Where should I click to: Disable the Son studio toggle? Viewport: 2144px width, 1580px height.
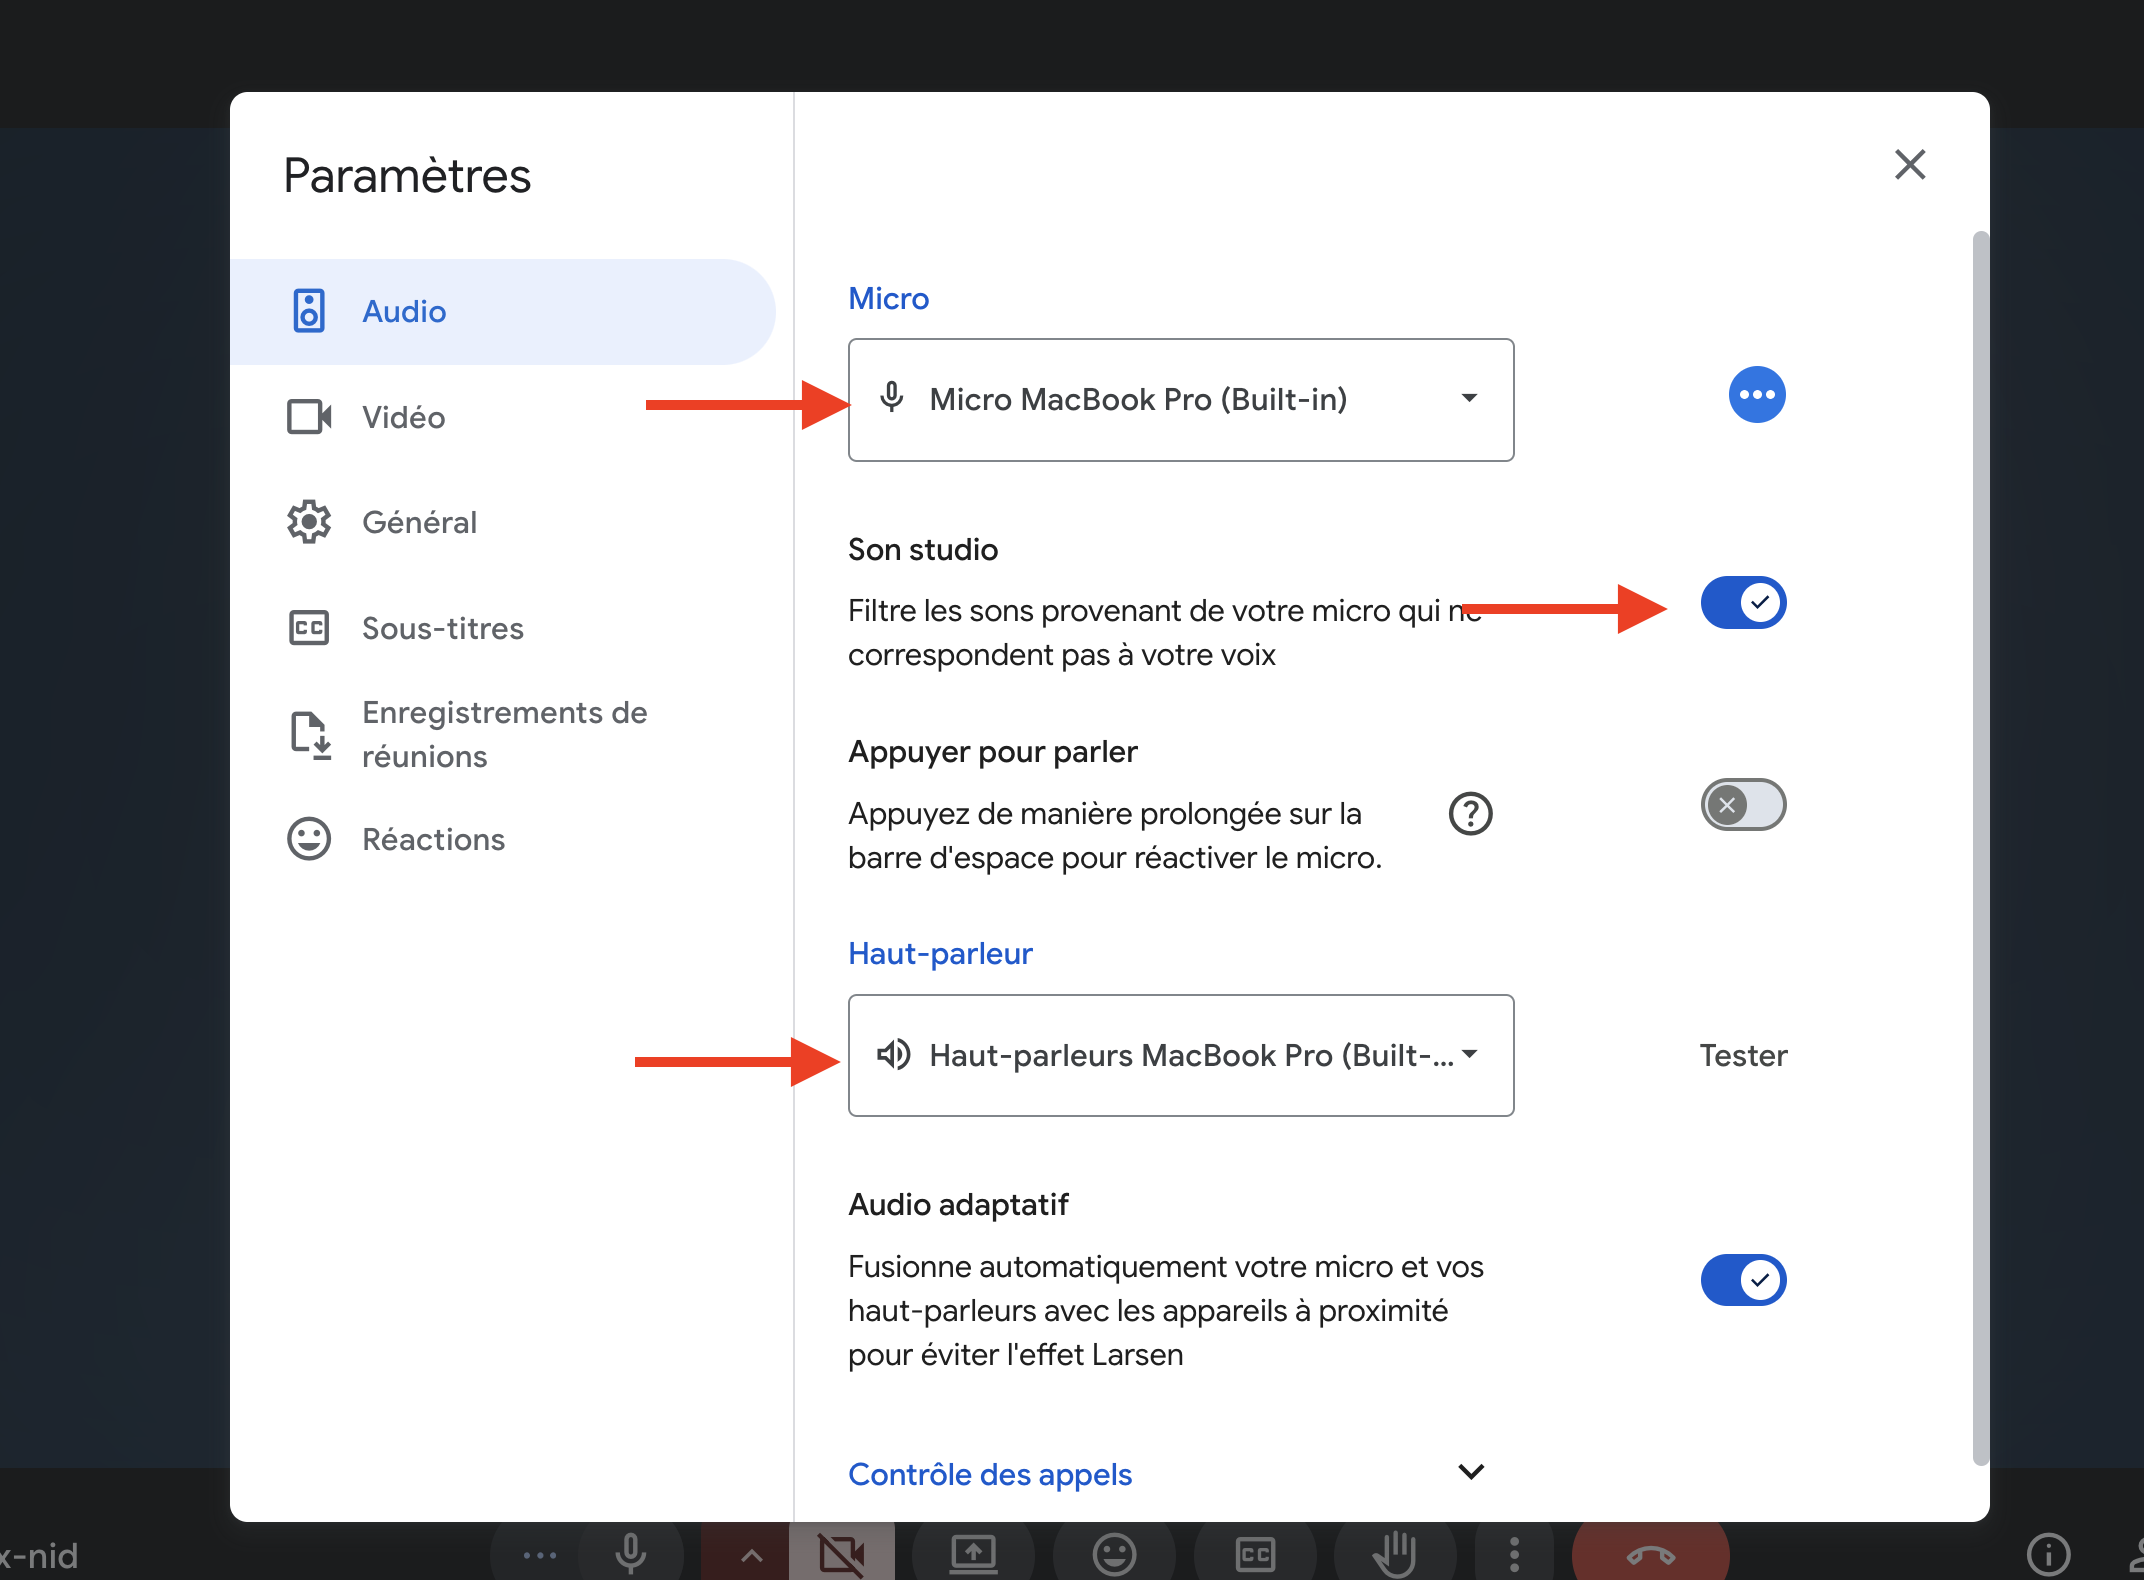pos(1743,603)
